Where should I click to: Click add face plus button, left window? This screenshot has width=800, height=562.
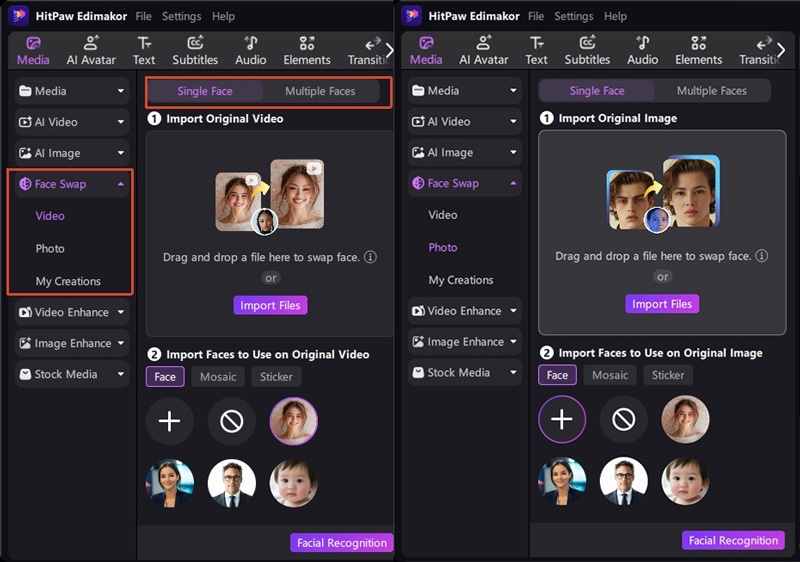(169, 421)
